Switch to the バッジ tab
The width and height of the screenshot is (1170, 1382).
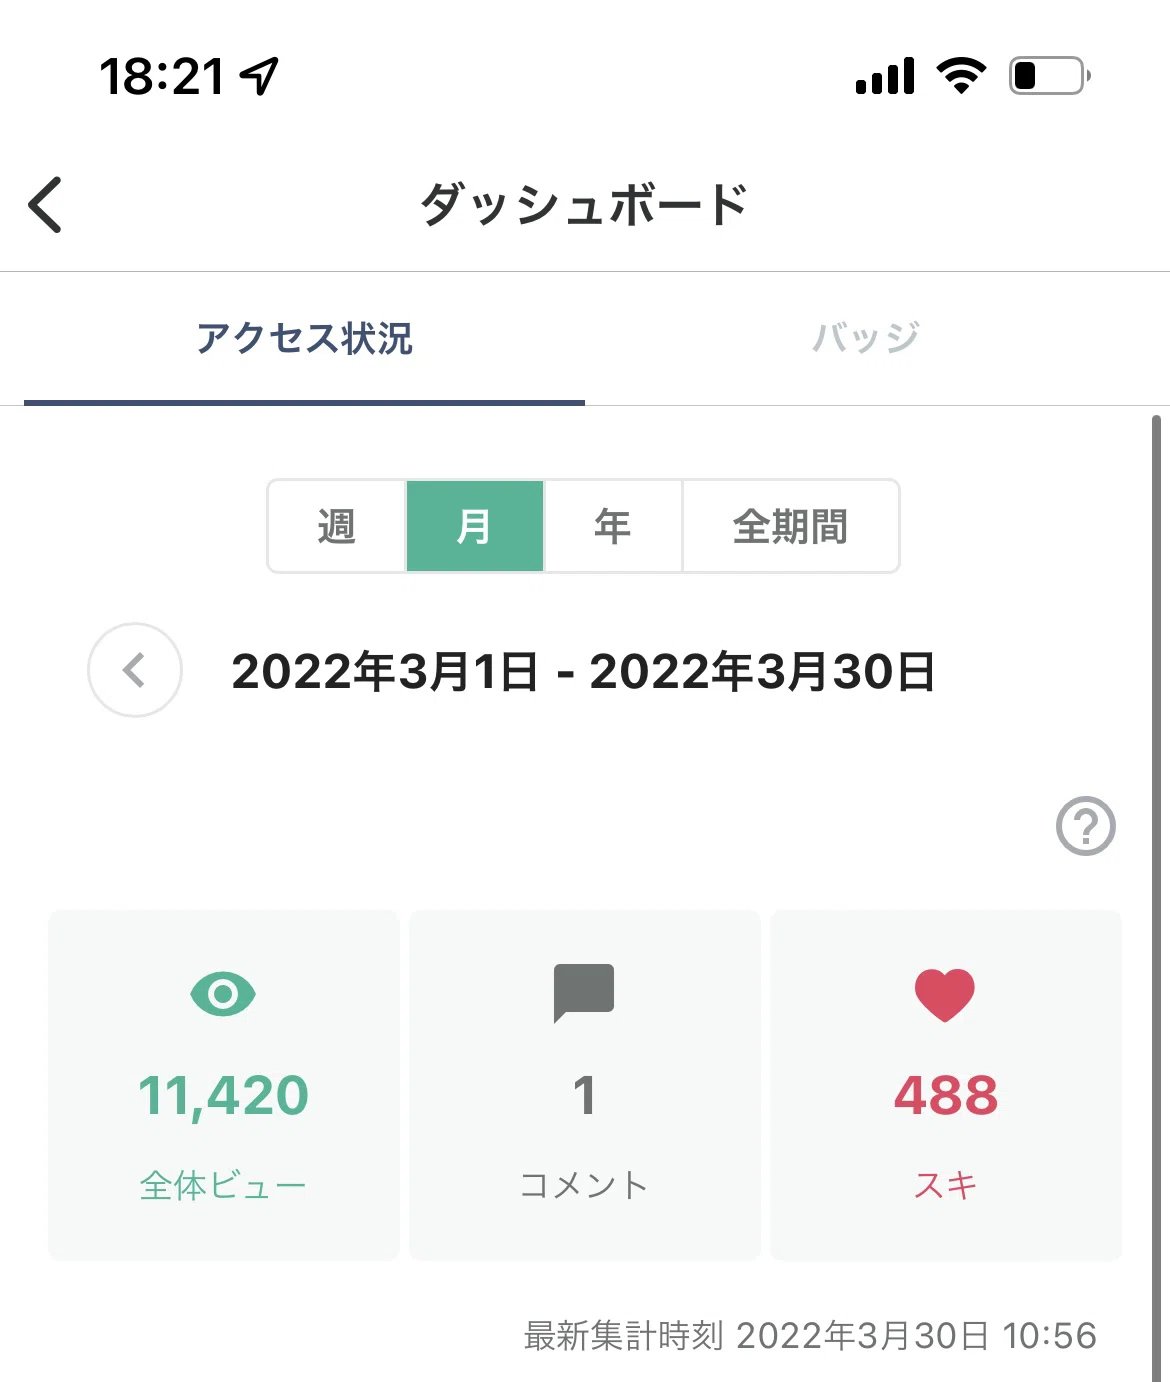pos(866,338)
